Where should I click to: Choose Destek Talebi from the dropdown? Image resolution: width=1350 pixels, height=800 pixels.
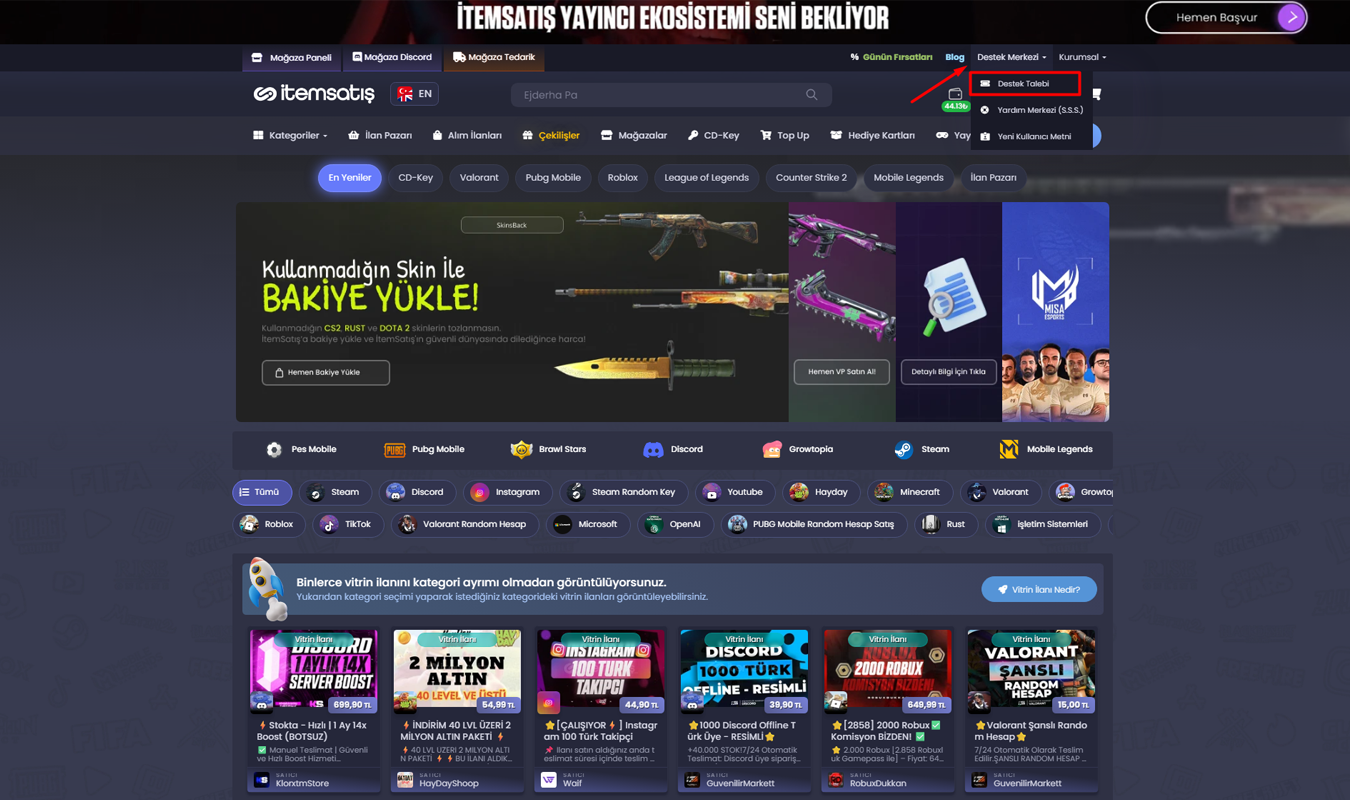click(1024, 84)
